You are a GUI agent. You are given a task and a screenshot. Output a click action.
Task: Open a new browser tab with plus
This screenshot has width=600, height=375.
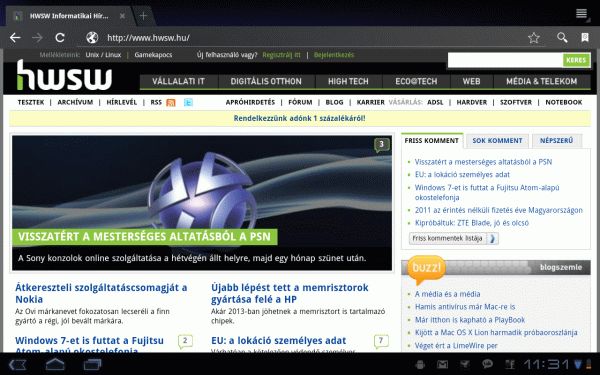click(x=143, y=16)
